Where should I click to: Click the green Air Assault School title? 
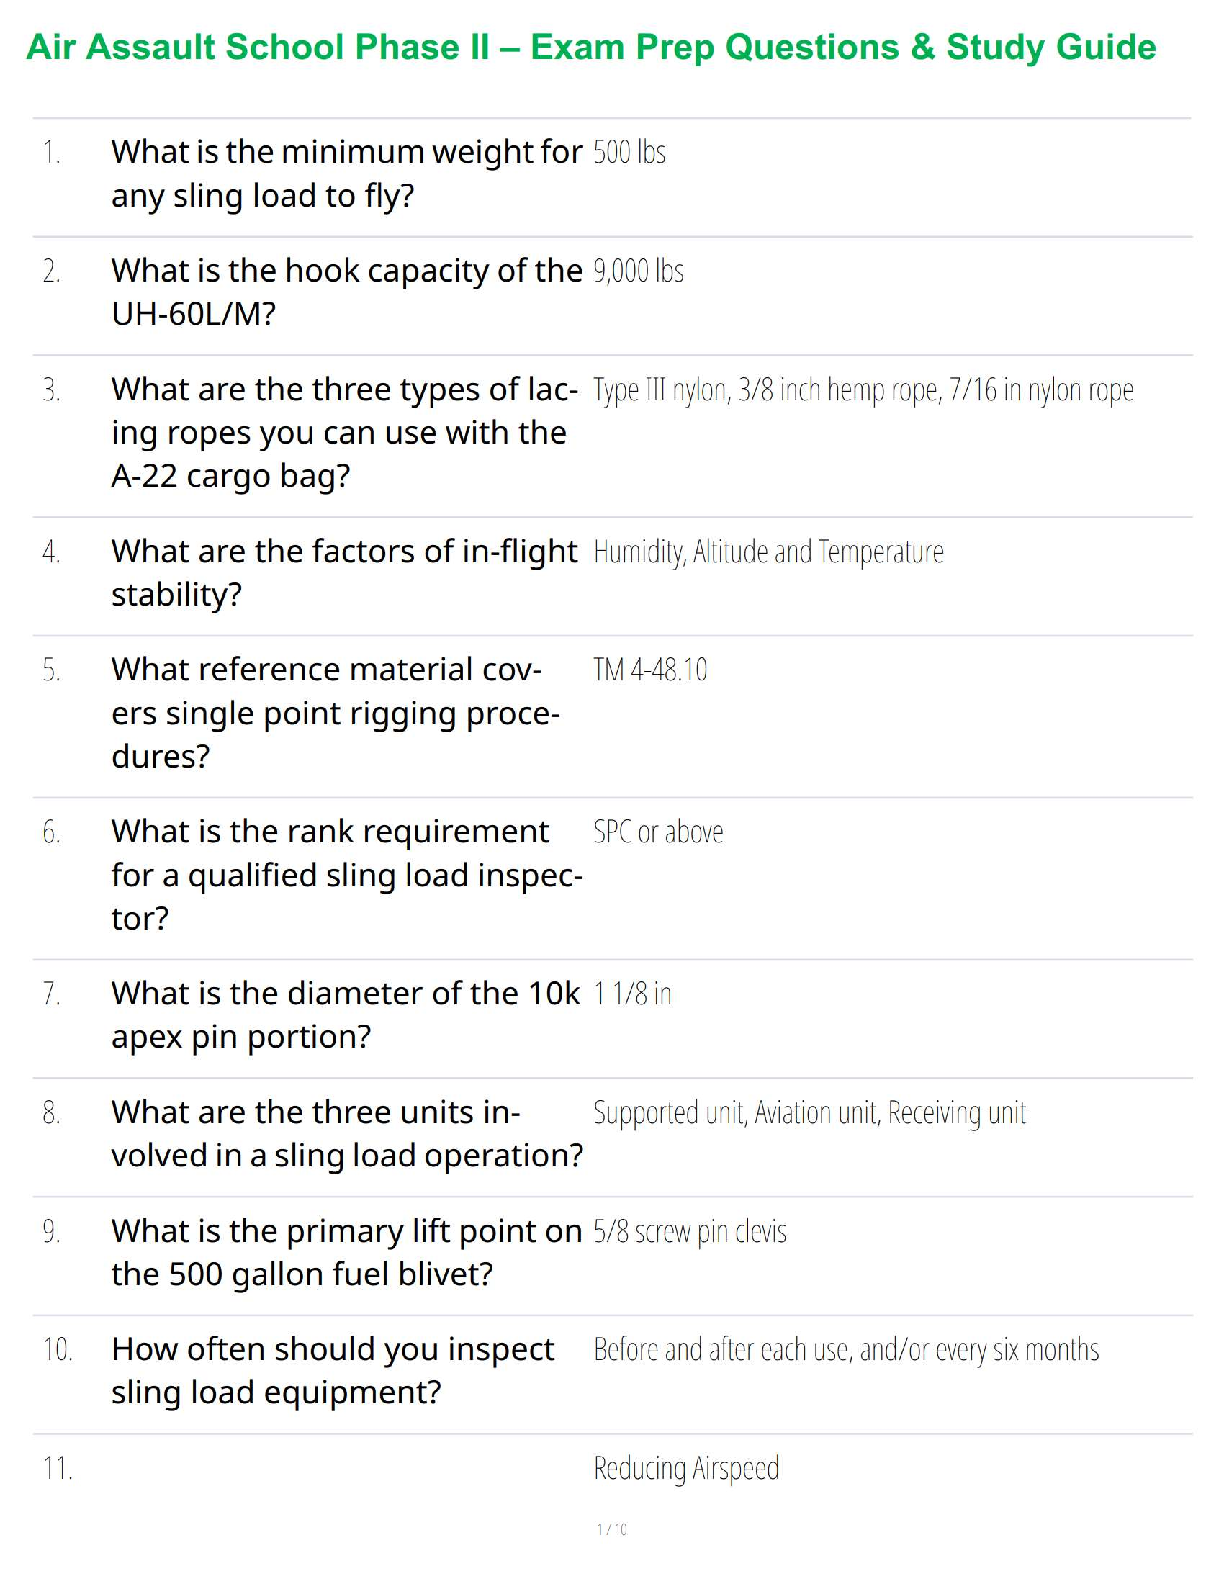[591, 47]
